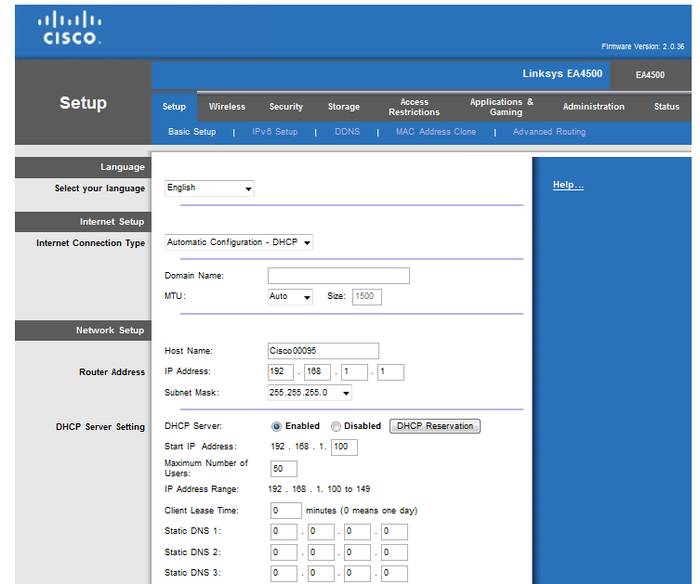Image resolution: width=700 pixels, height=584 pixels.
Task: Click the MTU Size field
Action: pos(367,296)
